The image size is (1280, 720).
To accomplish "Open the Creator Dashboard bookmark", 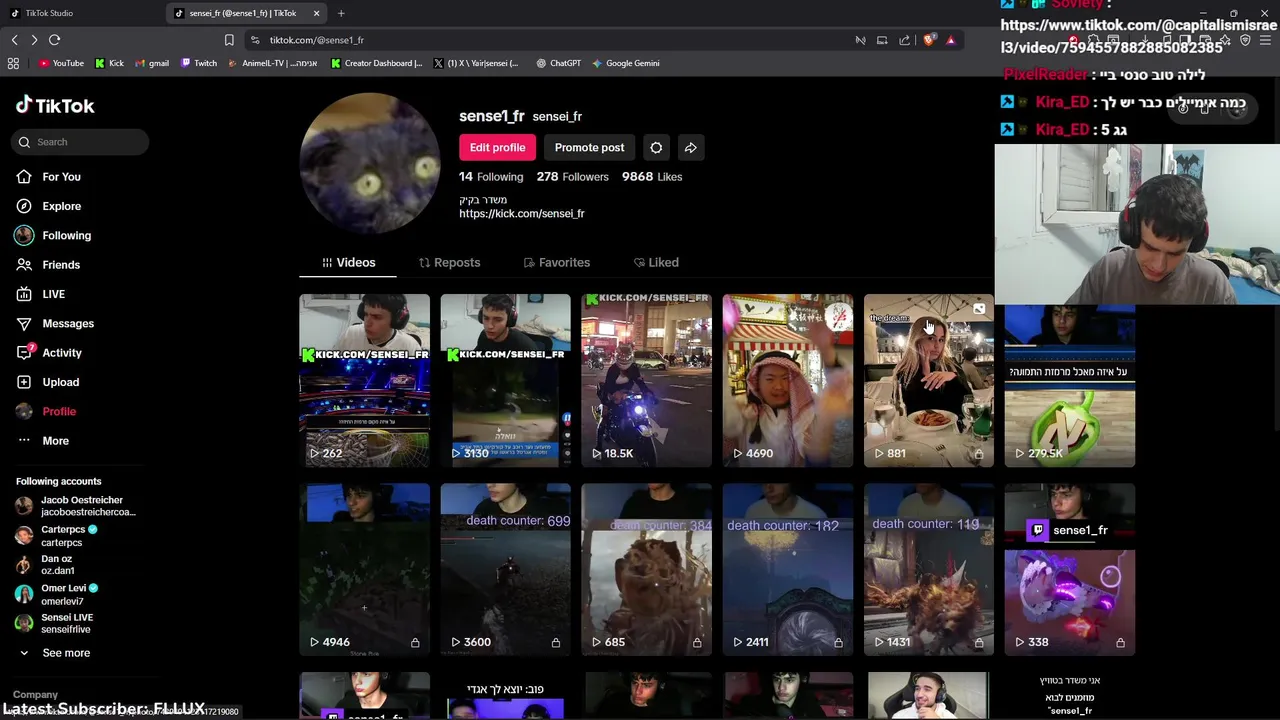I will click(376, 63).
